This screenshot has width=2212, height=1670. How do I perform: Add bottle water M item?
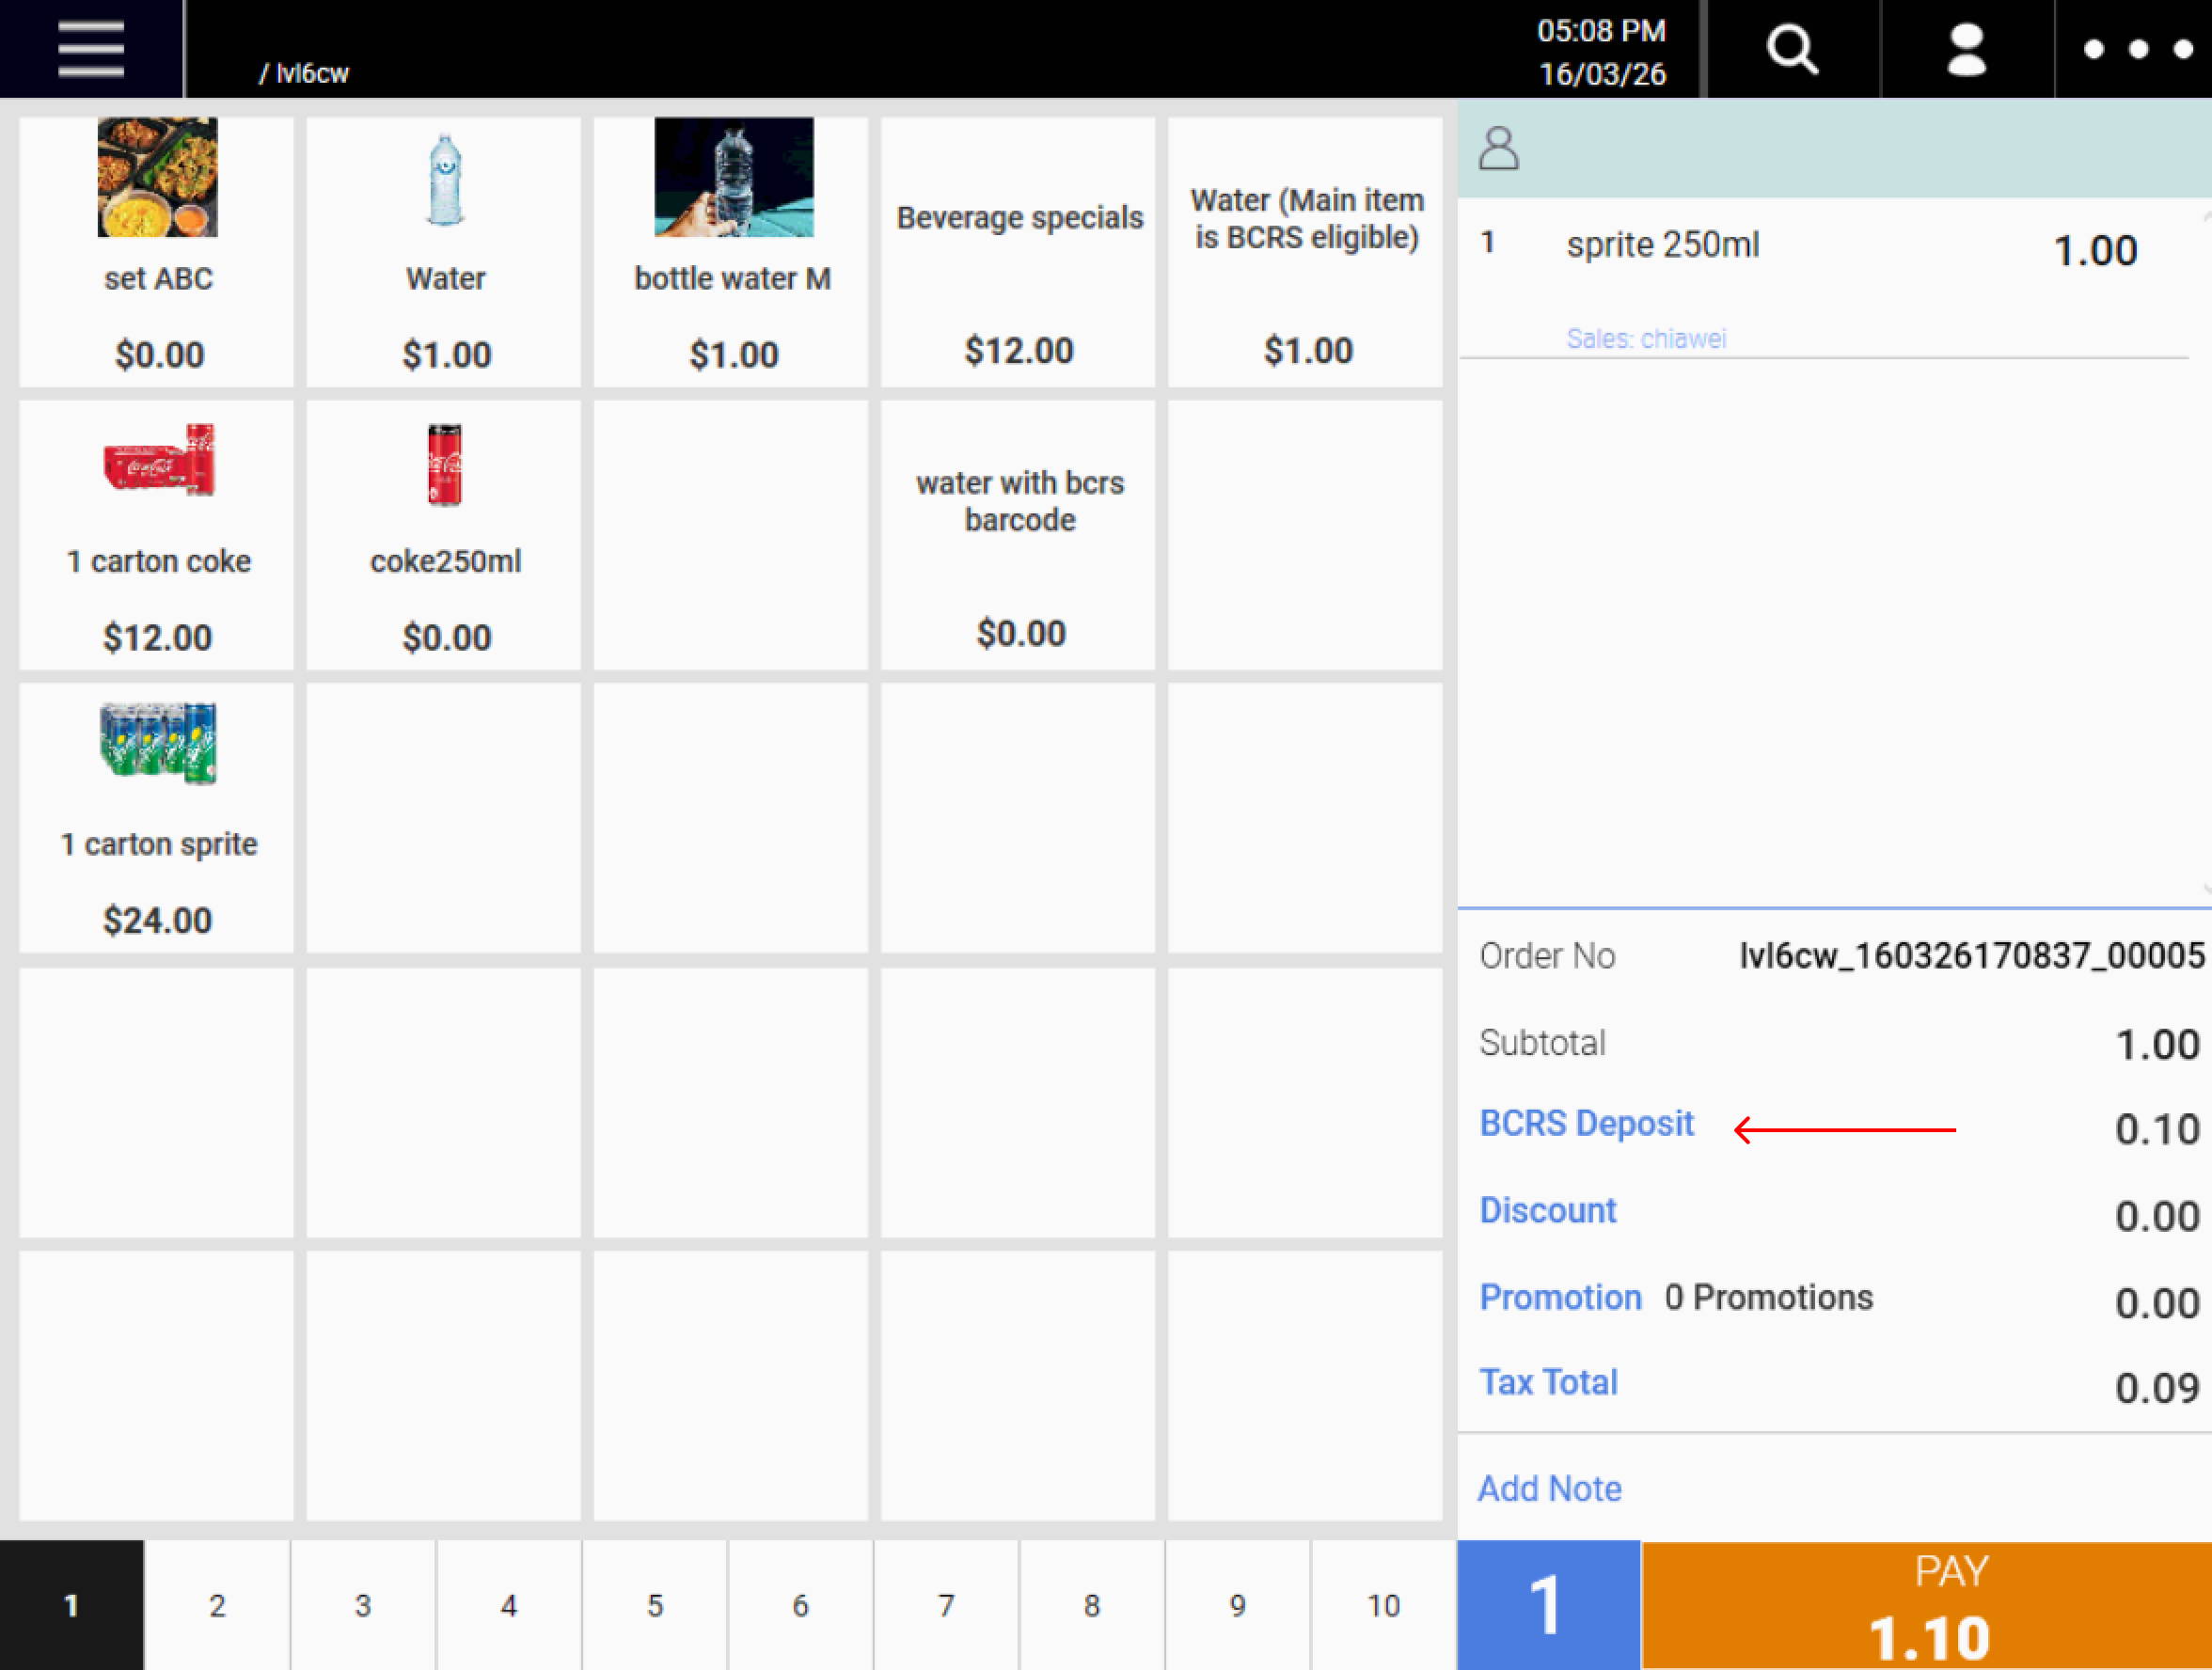pyautogui.click(x=732, y=251)
